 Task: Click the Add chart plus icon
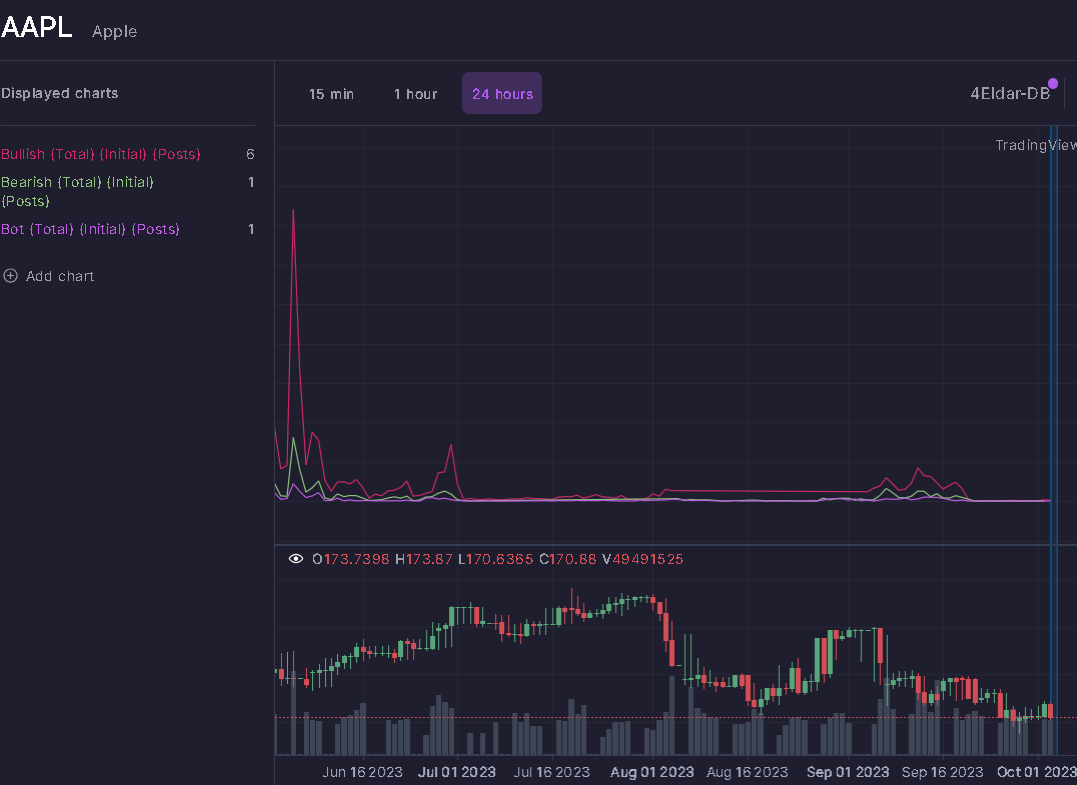tap(10, 276)
